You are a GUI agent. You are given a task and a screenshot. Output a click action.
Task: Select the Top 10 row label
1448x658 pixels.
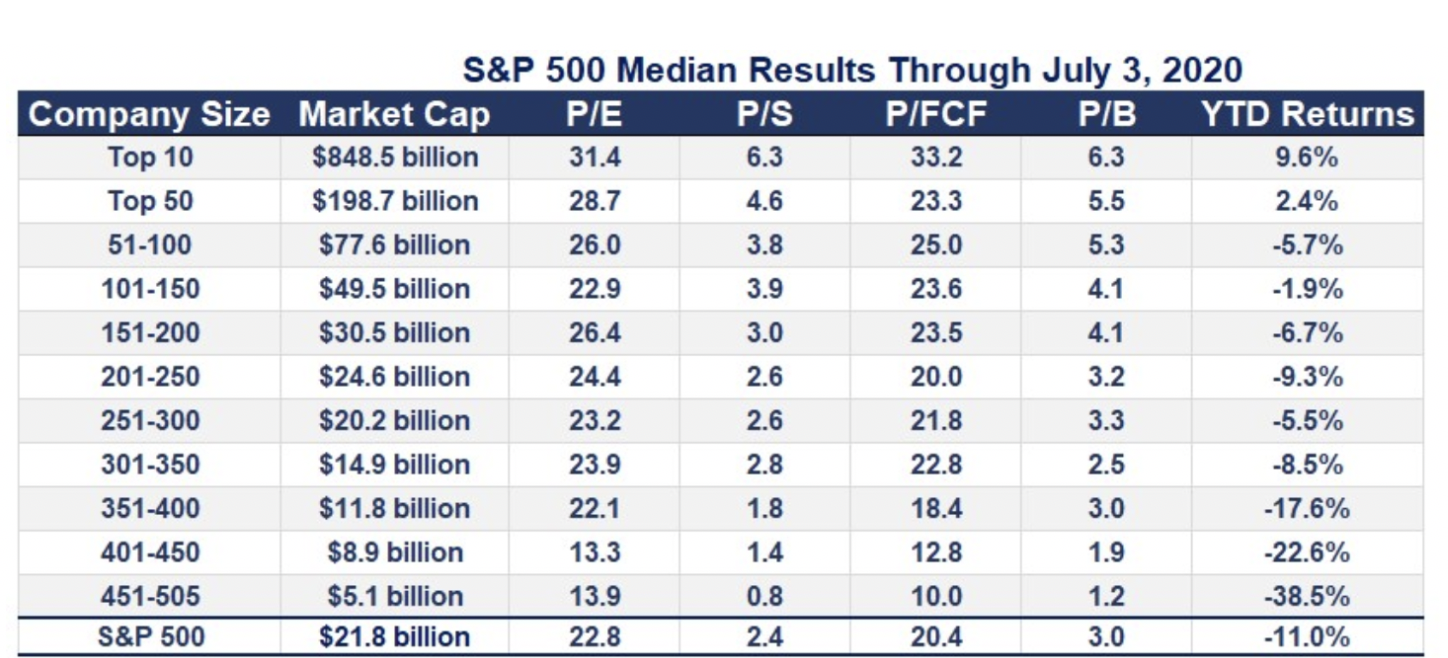(x=149, y=157)
